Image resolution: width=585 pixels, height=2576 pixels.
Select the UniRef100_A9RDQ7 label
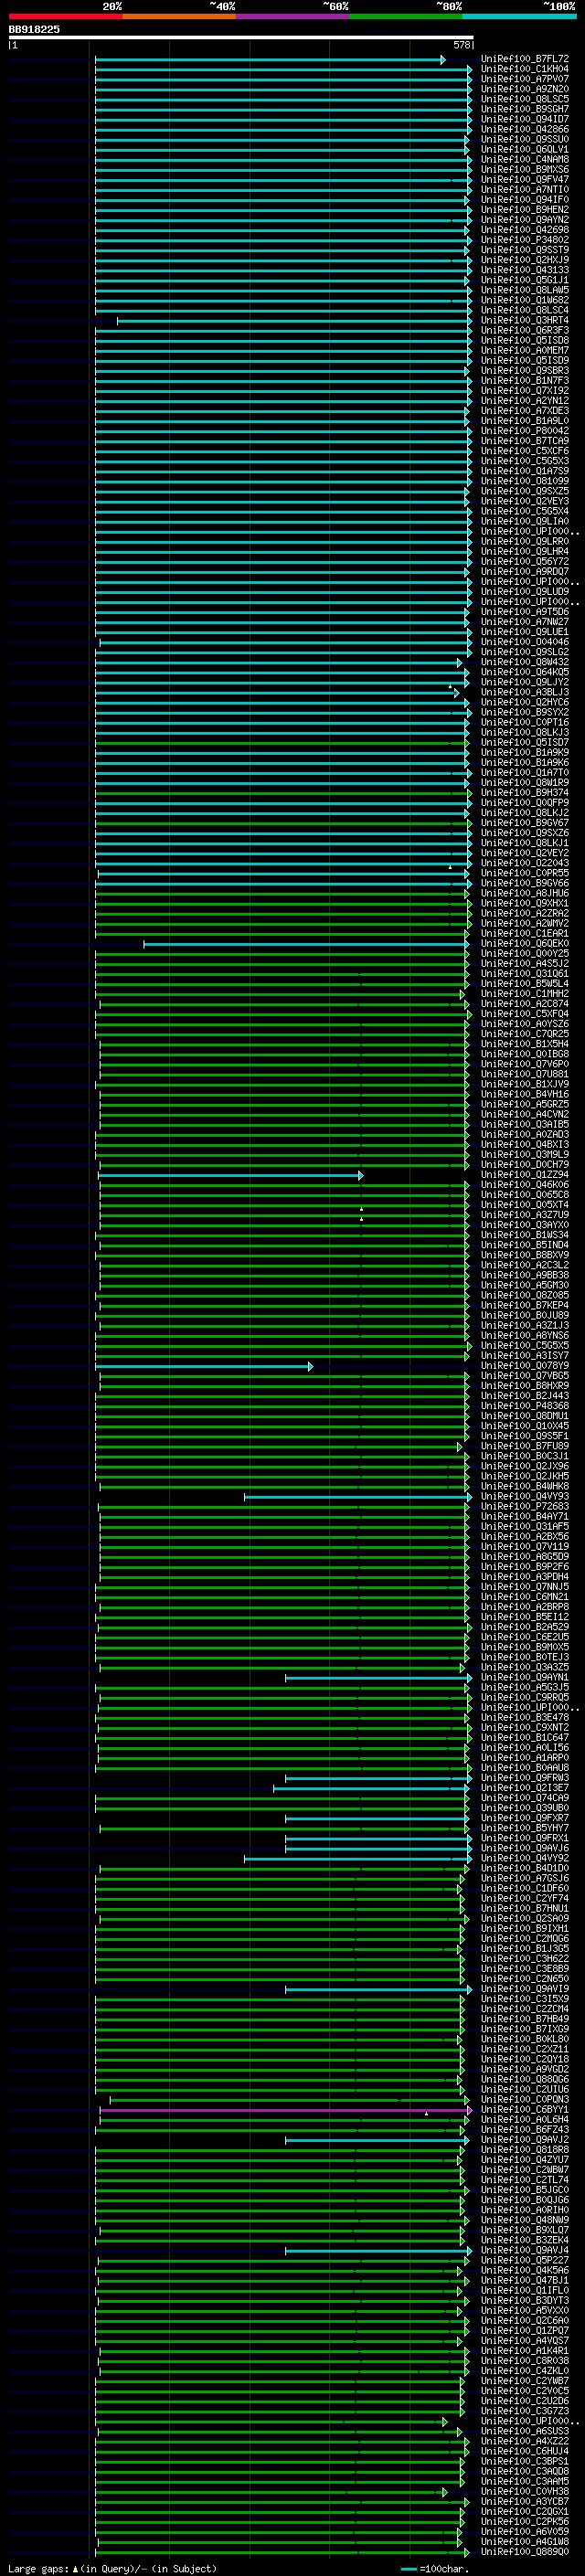[x=525, y=571]
